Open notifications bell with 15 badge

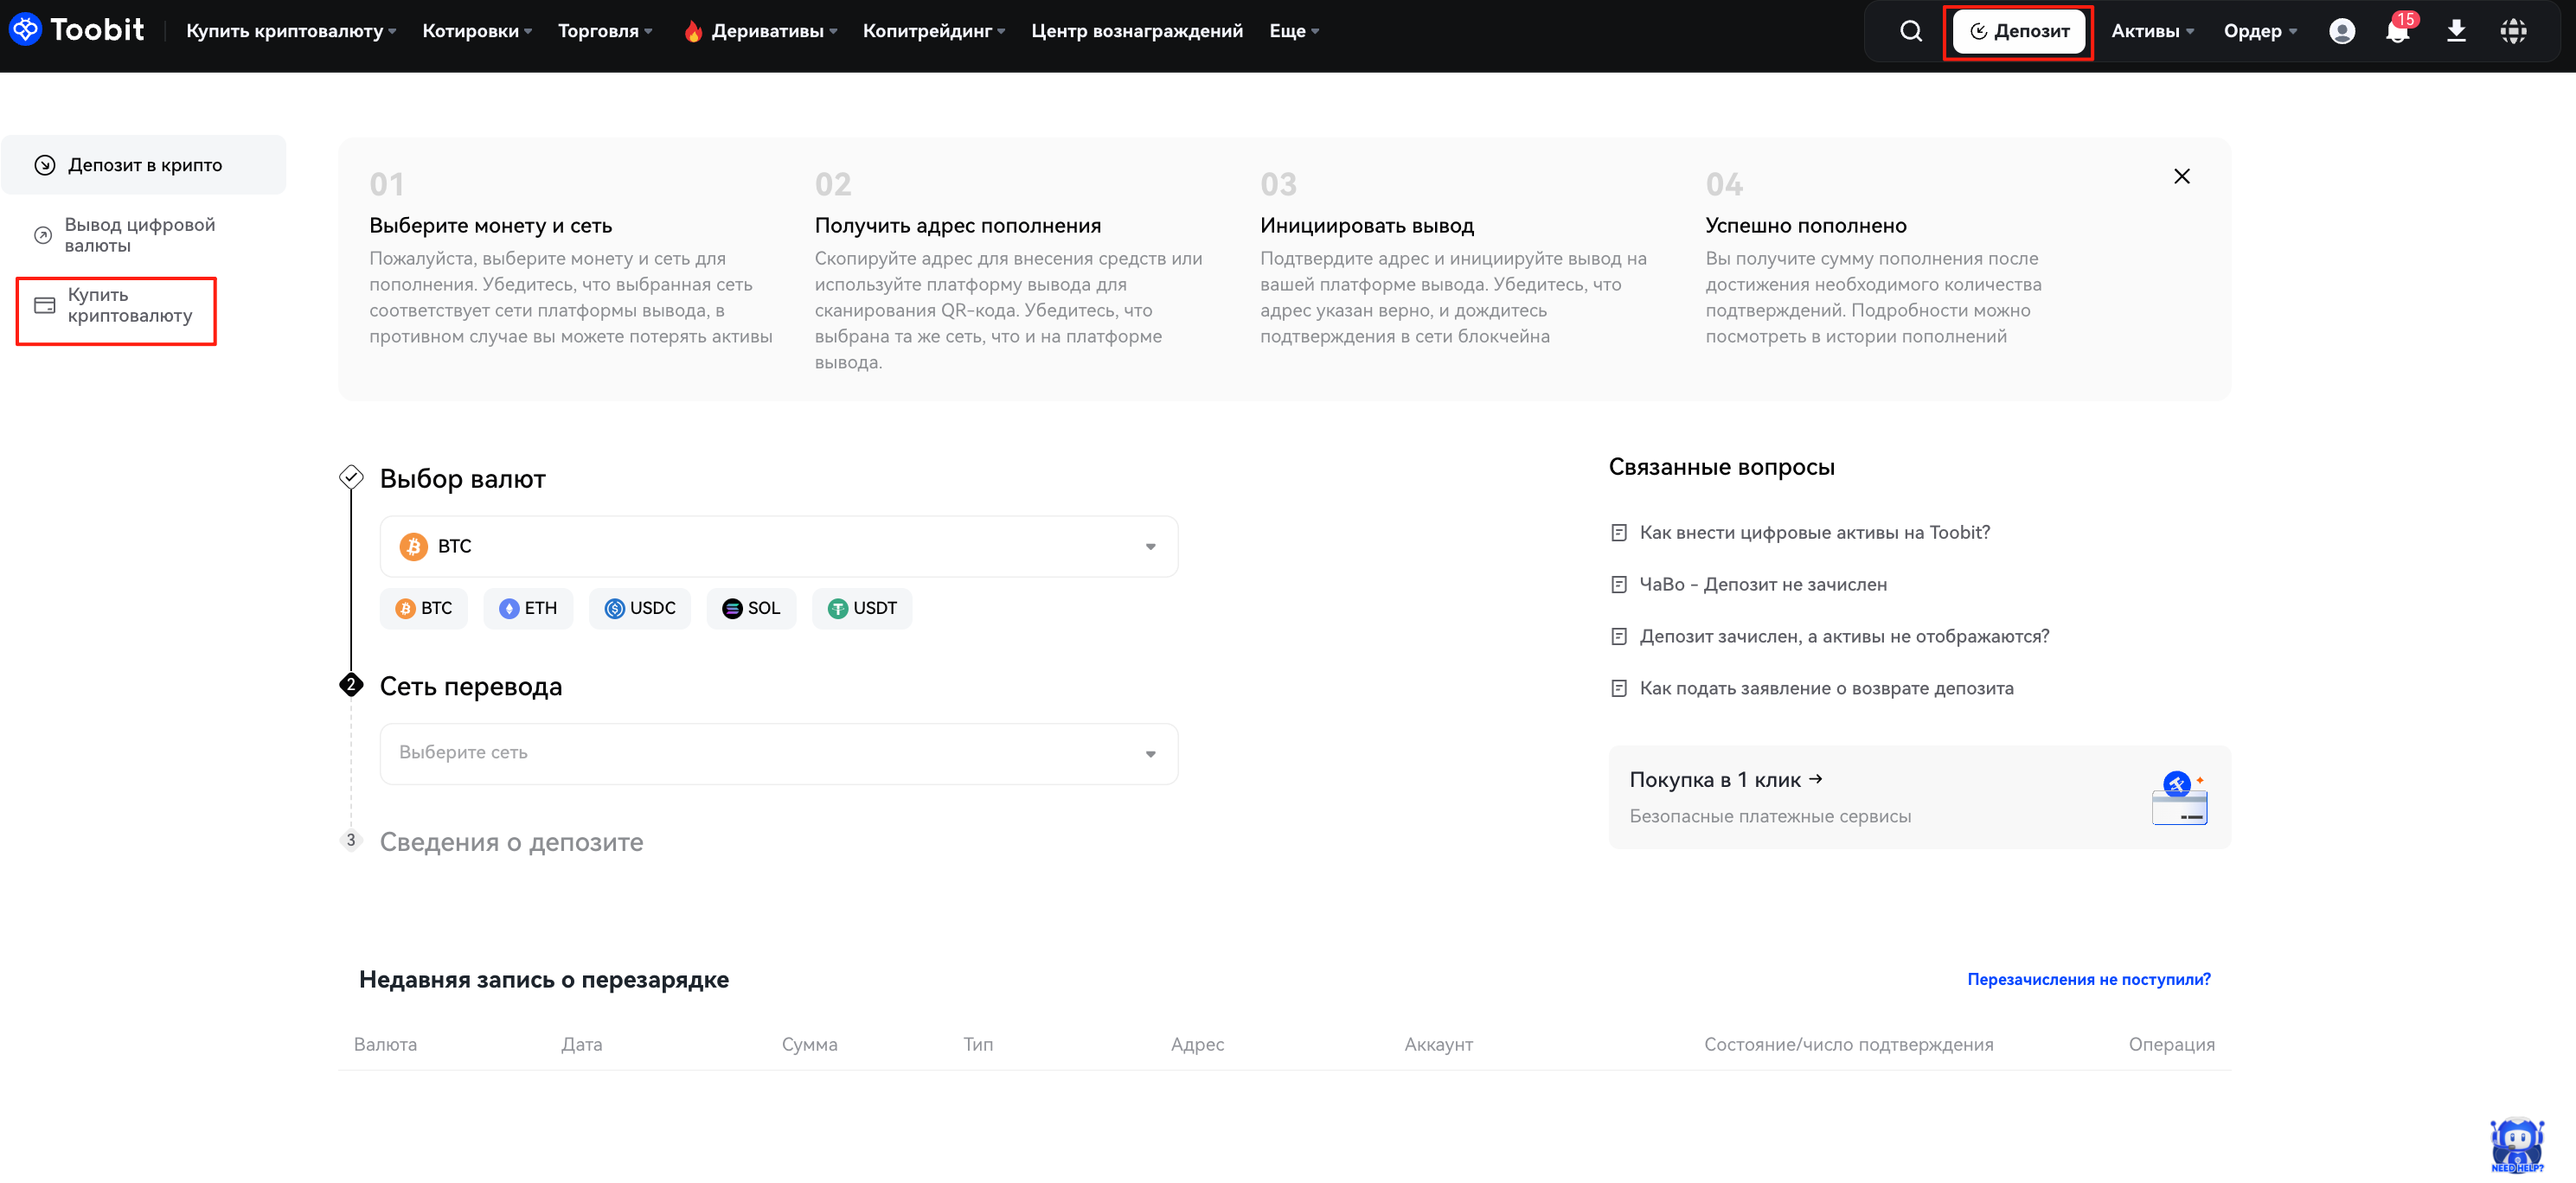pos(2397,31)
